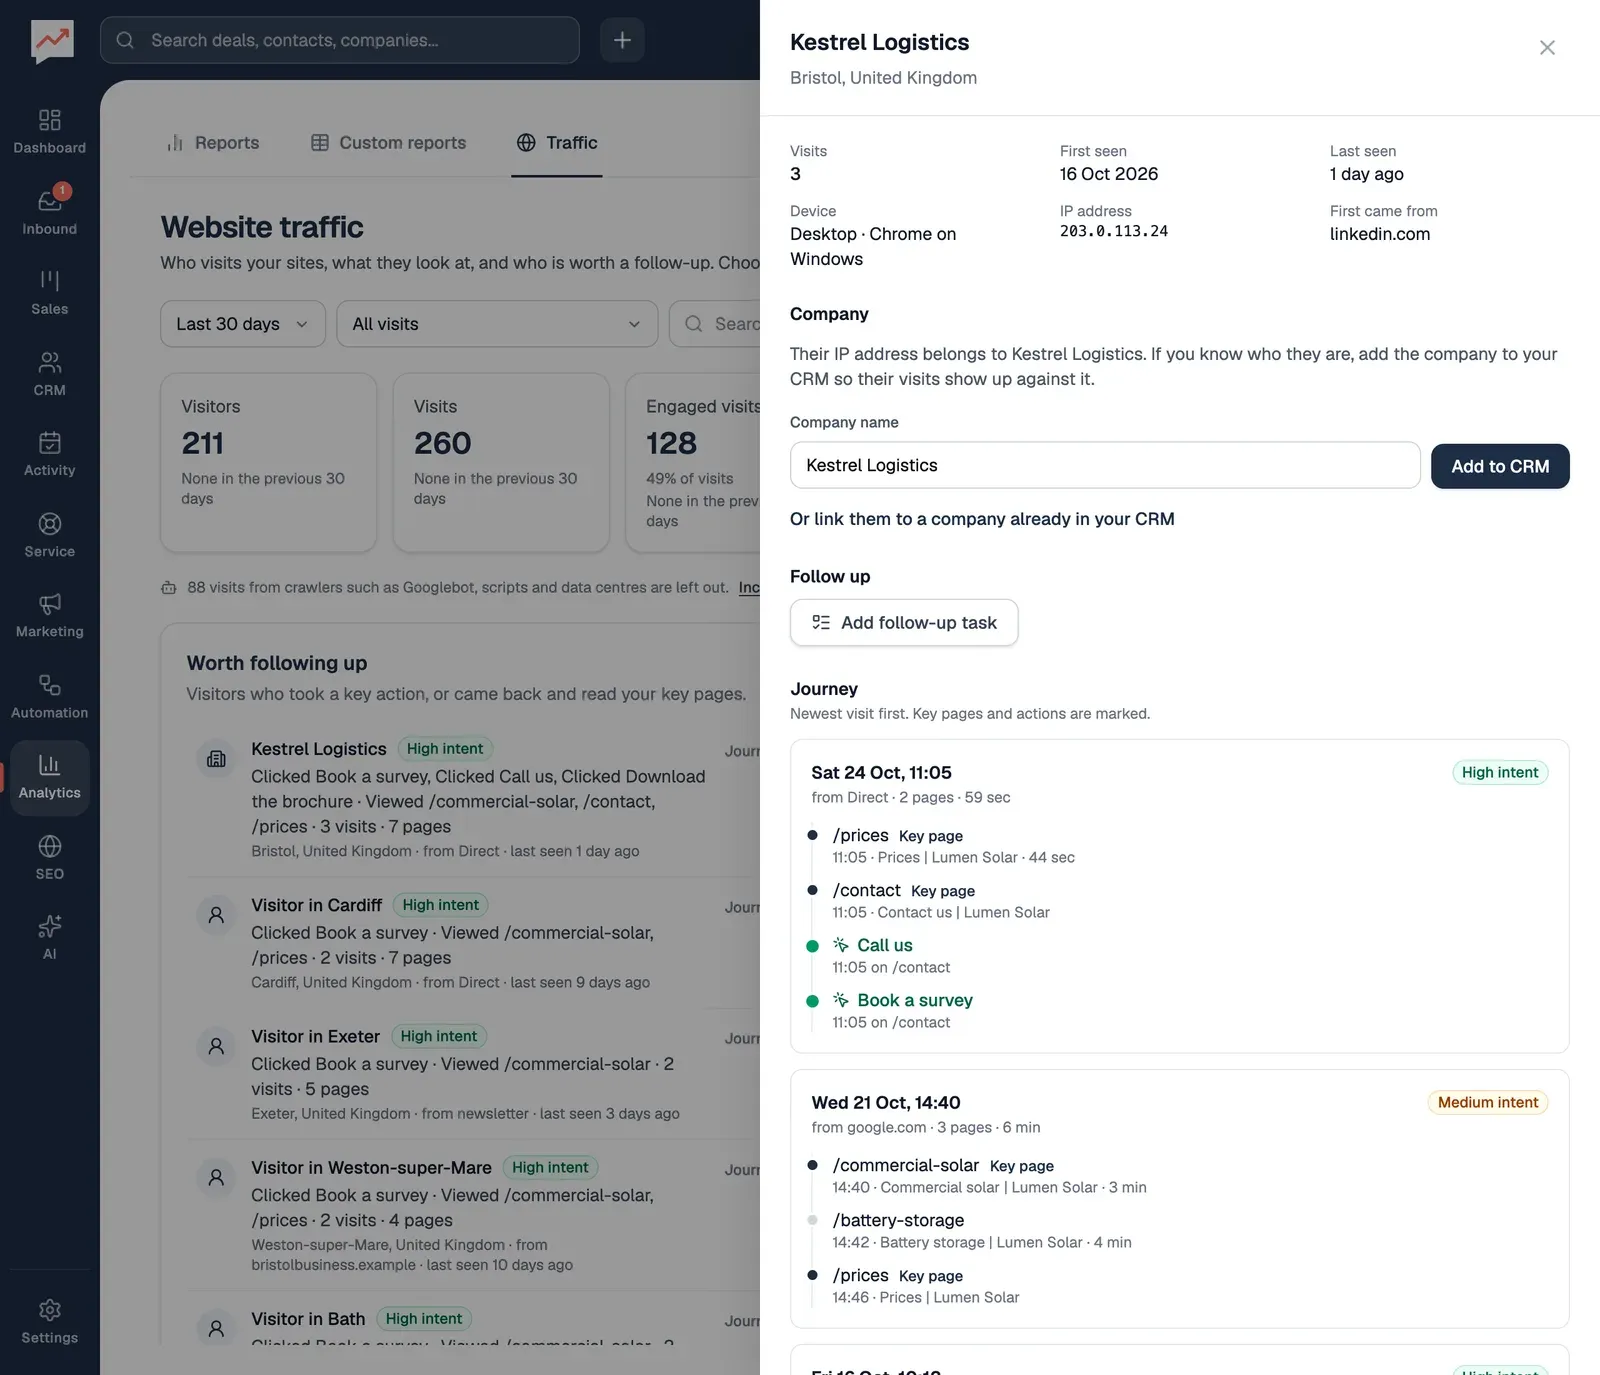Open Marketing megaphone icon

click(x=49, y=604)
